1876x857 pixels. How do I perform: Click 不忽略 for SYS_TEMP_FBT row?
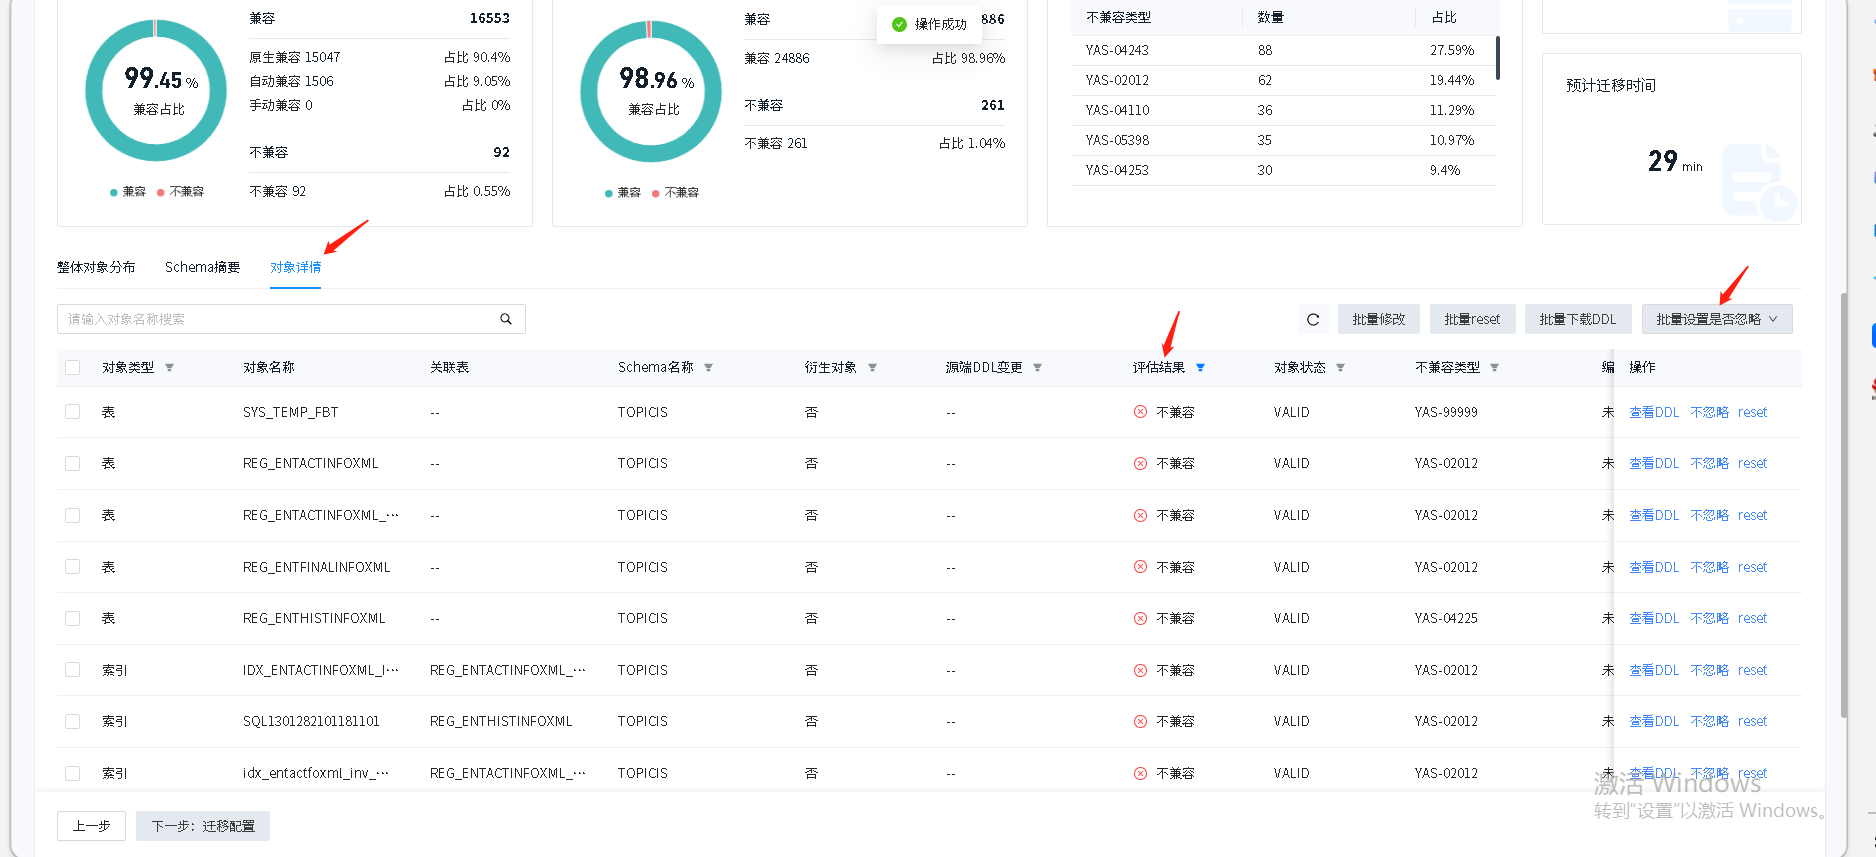[x=1709, y=412]
